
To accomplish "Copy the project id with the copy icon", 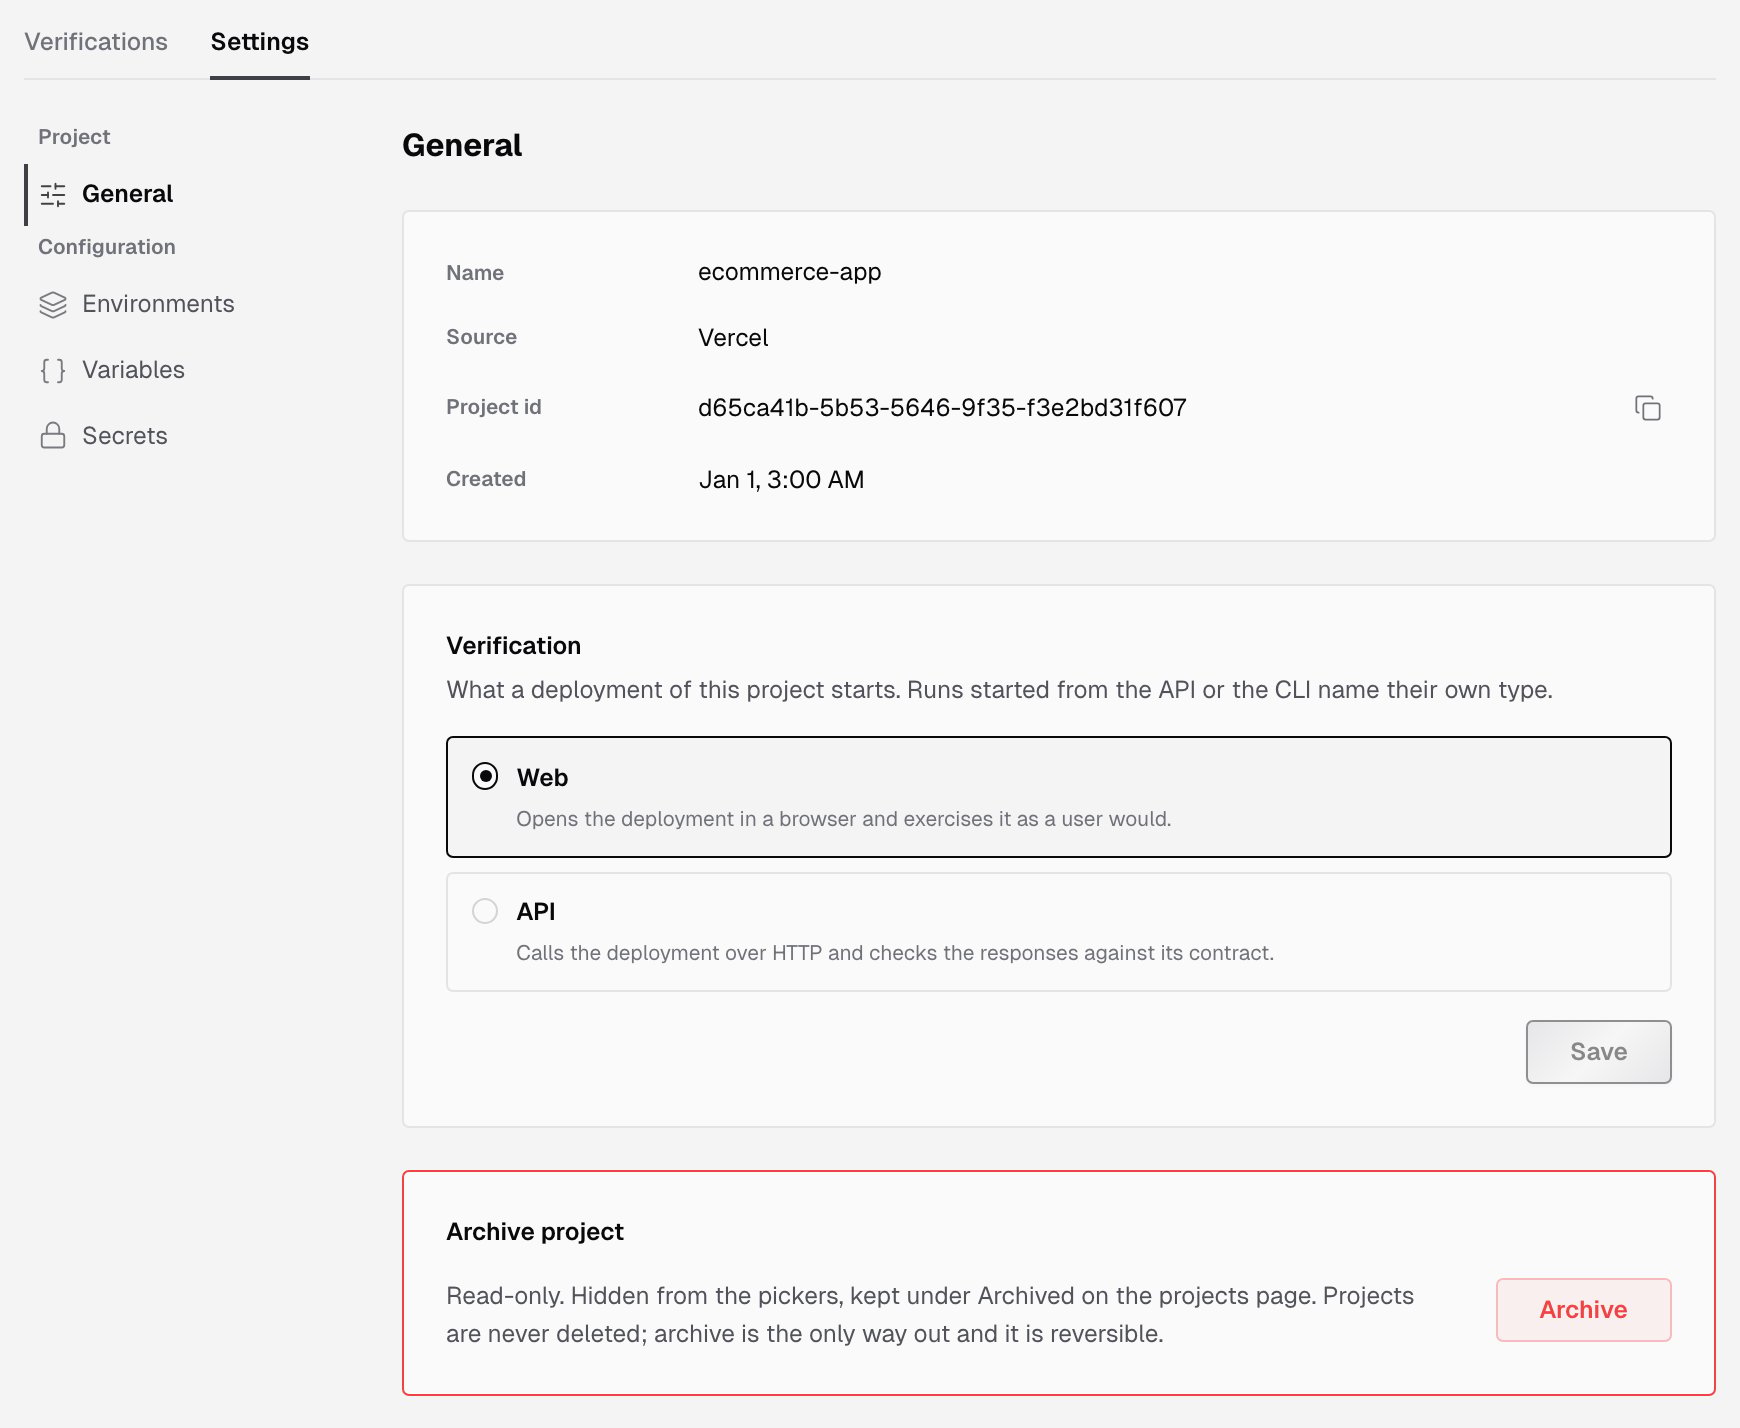I will click(x=1647, y=408).
